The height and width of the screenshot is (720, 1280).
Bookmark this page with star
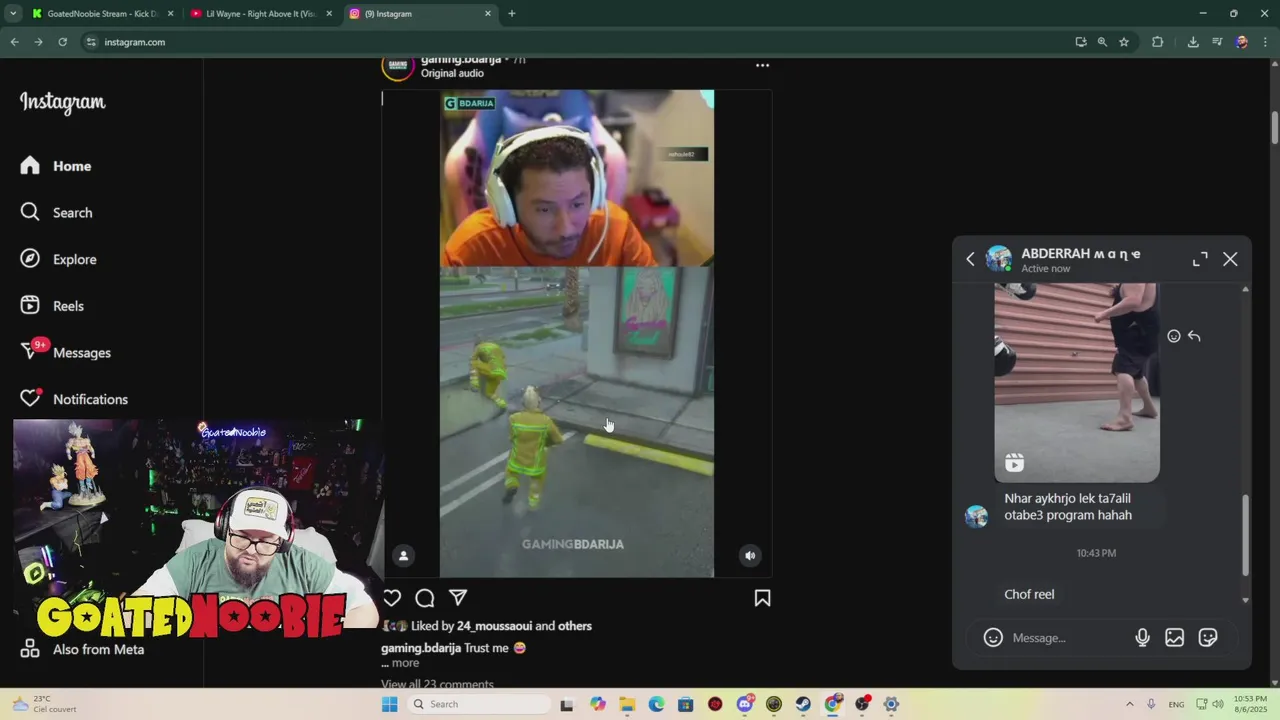pyautogui.click(x=1124, y=42)
